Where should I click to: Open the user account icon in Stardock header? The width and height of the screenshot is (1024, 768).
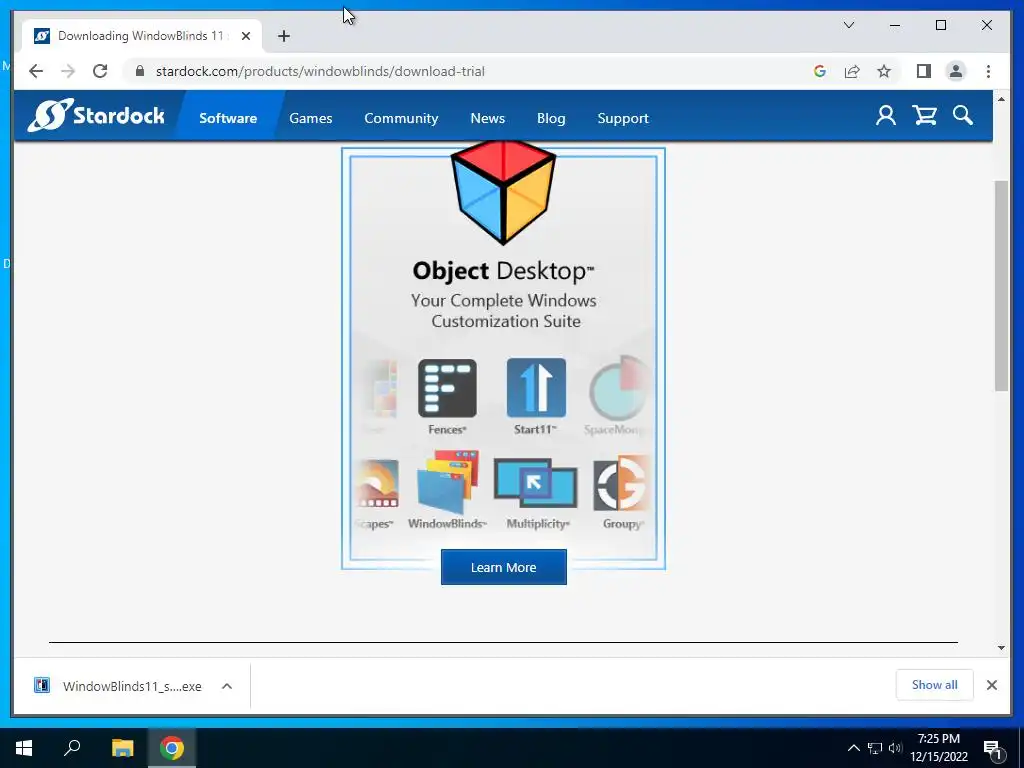click(886, 116)
